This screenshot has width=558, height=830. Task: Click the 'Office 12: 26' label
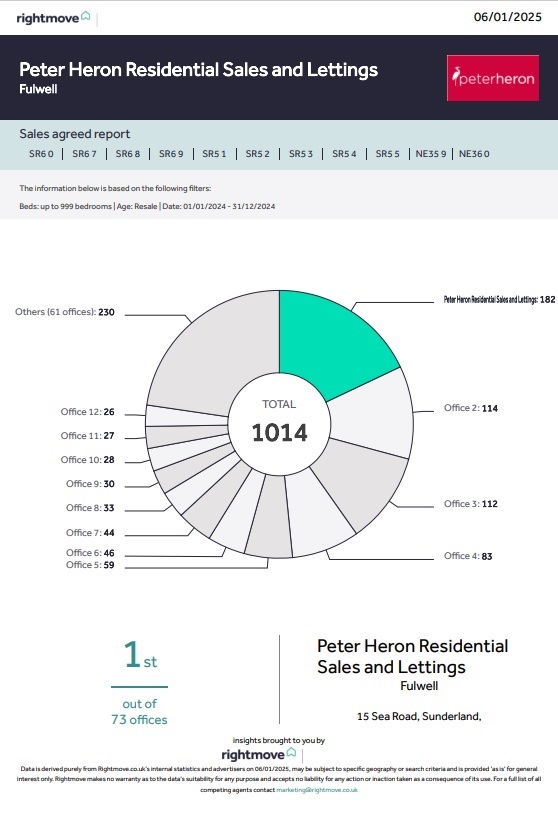coord(87,412)
